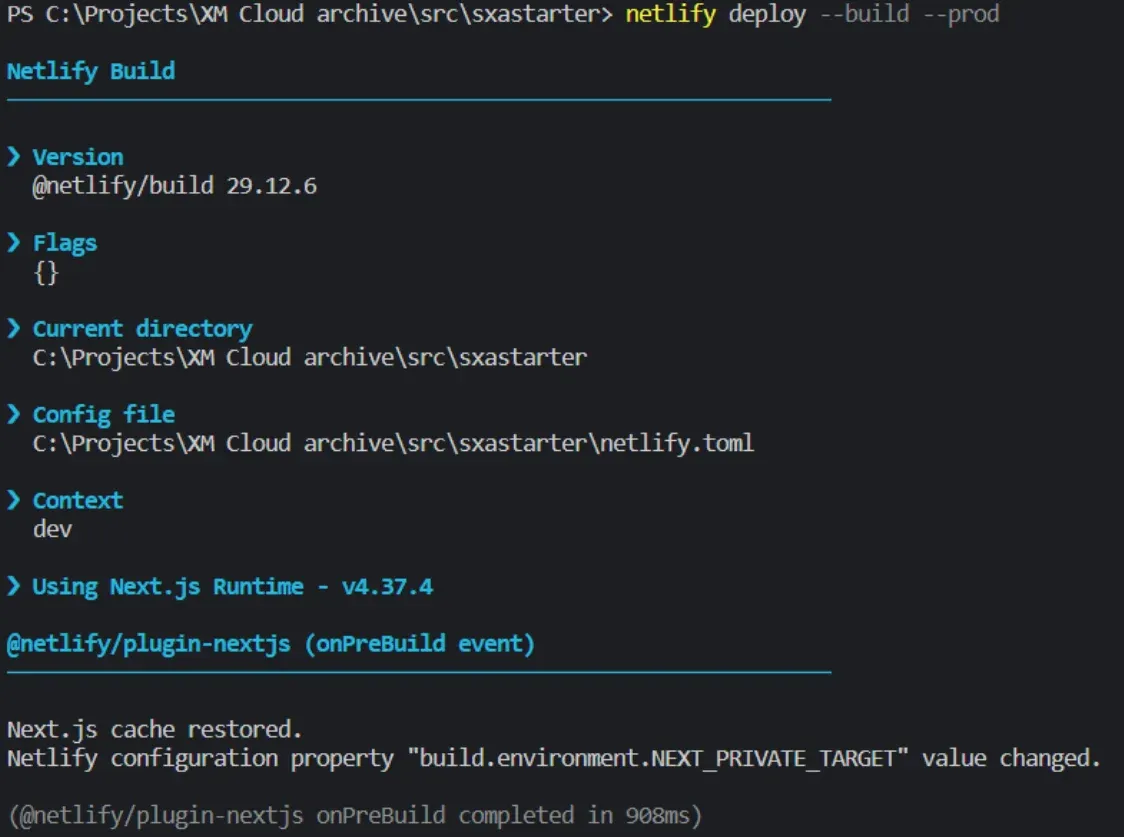Click the chevron beside Current directory

(x=14, y=328)
